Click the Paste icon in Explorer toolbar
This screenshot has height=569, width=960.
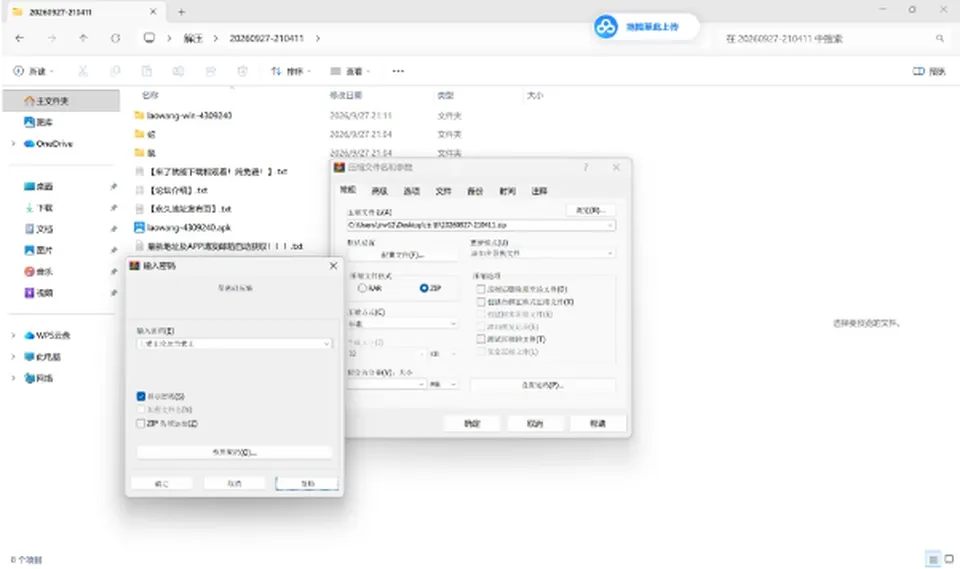pos(146,71)
